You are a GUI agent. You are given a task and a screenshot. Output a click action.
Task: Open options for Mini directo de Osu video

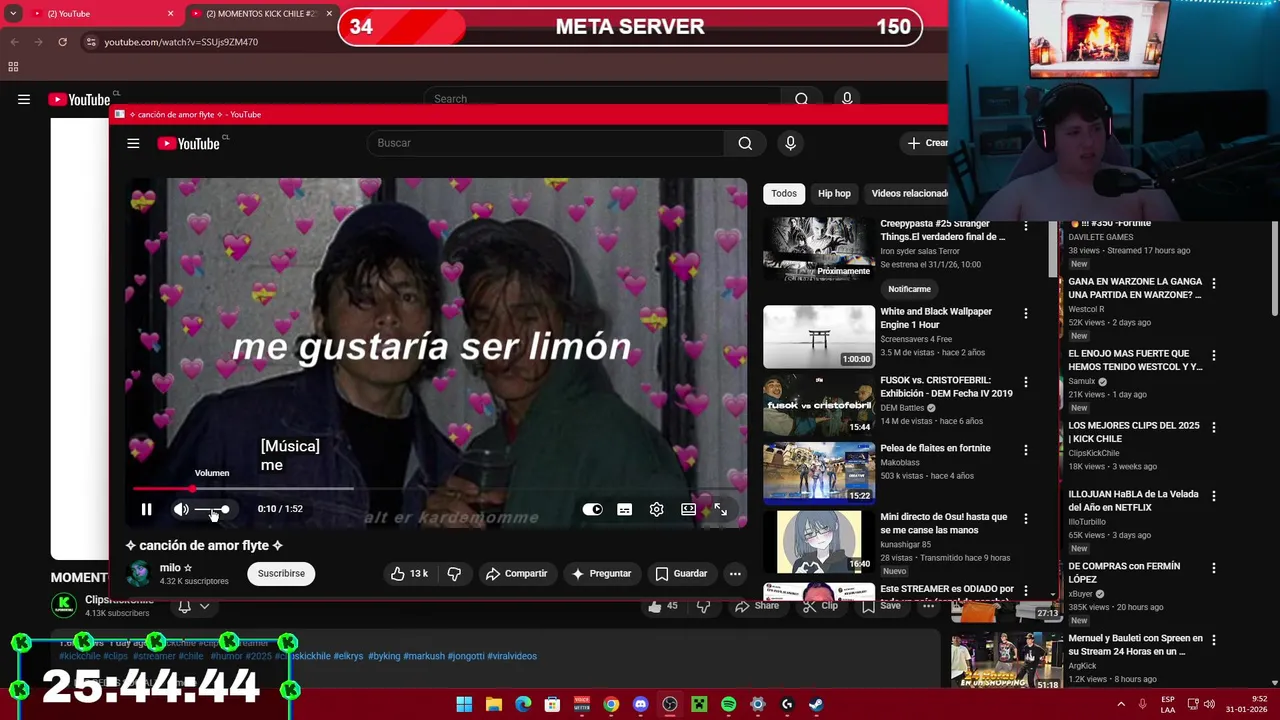(1025, 519)
